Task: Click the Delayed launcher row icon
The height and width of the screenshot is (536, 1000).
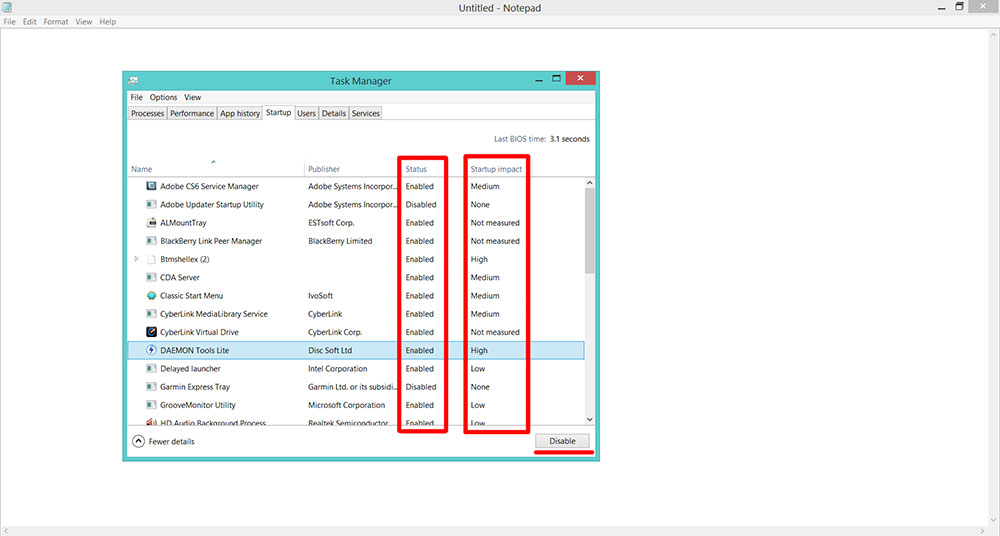Action: pos(151,368)
